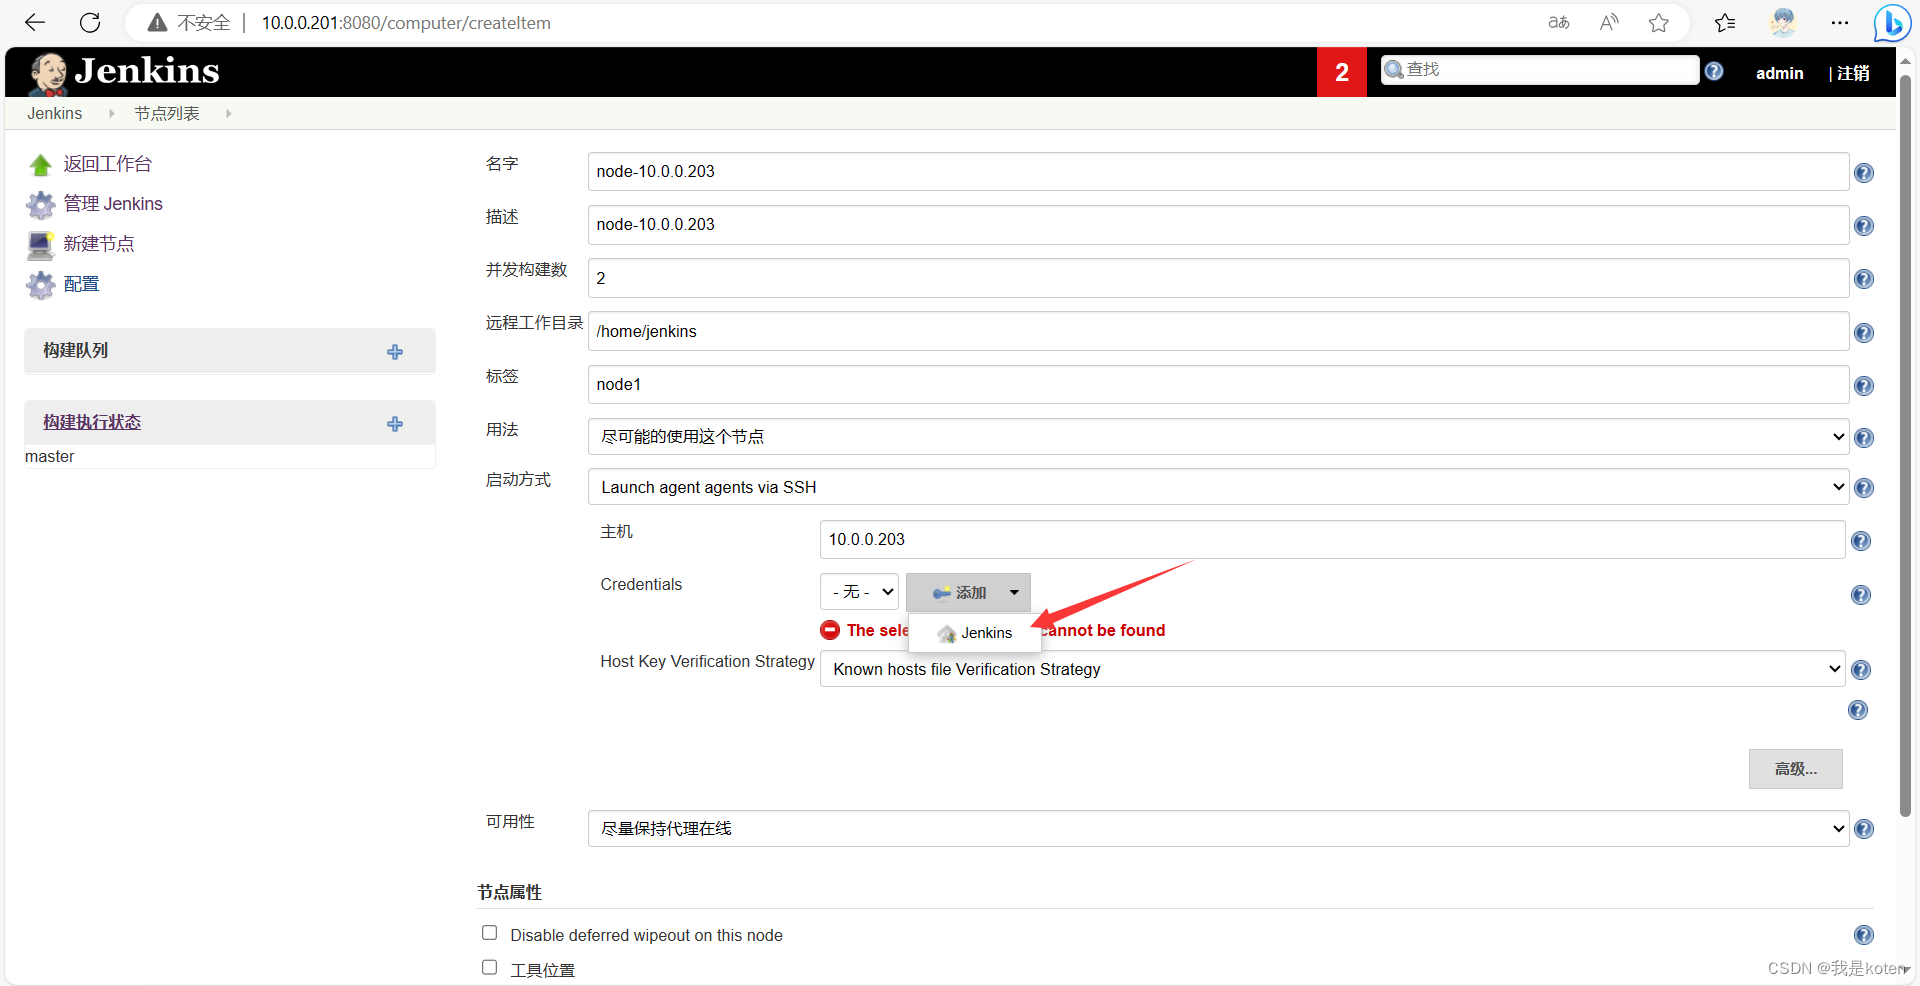Expand breadcrumb arrow after 节点列表
The width and height of the screenshot is (1920, 986).
(x=228, y=113)
